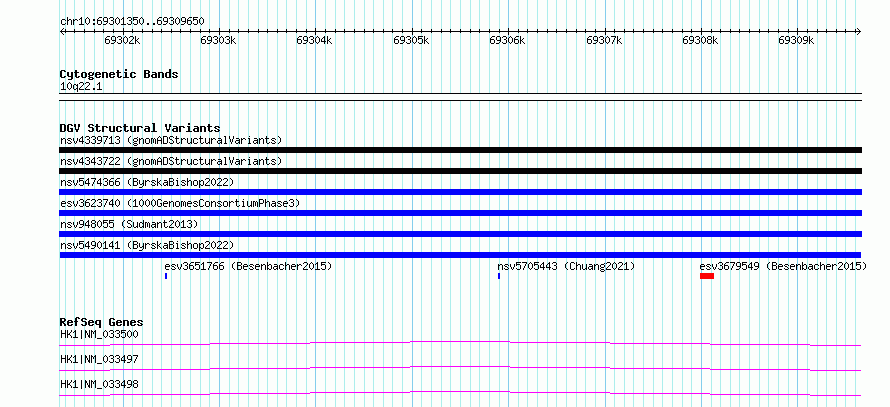Open variant esv3651766 Besenbacher2015 label
890x407 pixels.
pyautogui.click(x=248, y=266)
